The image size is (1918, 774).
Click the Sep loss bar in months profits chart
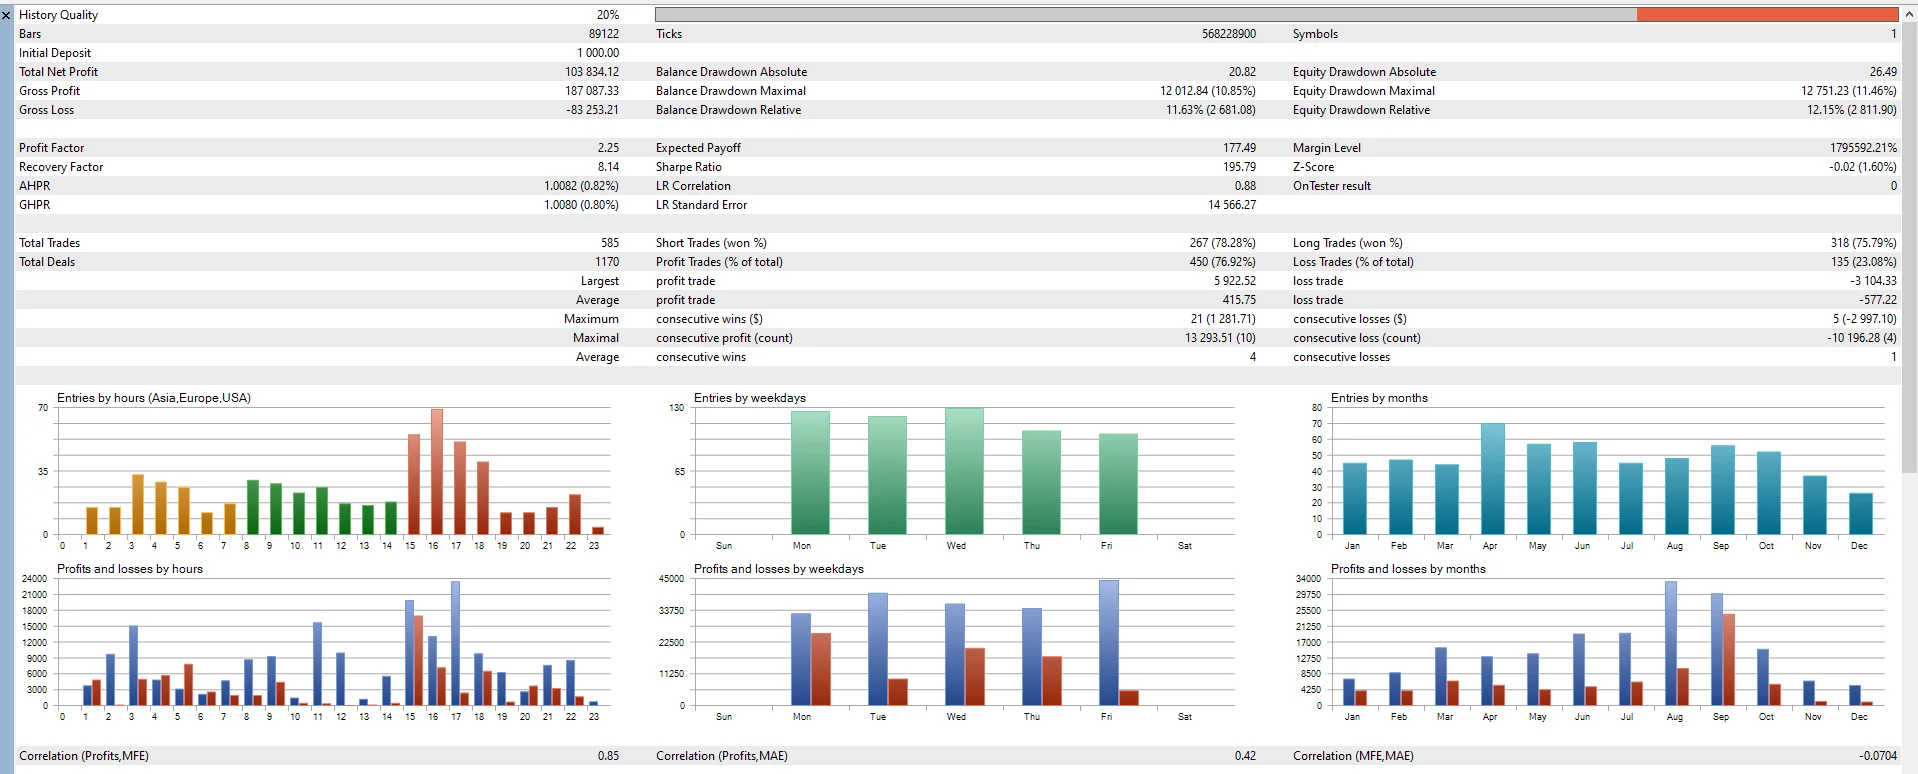[x=1729, y=660]
